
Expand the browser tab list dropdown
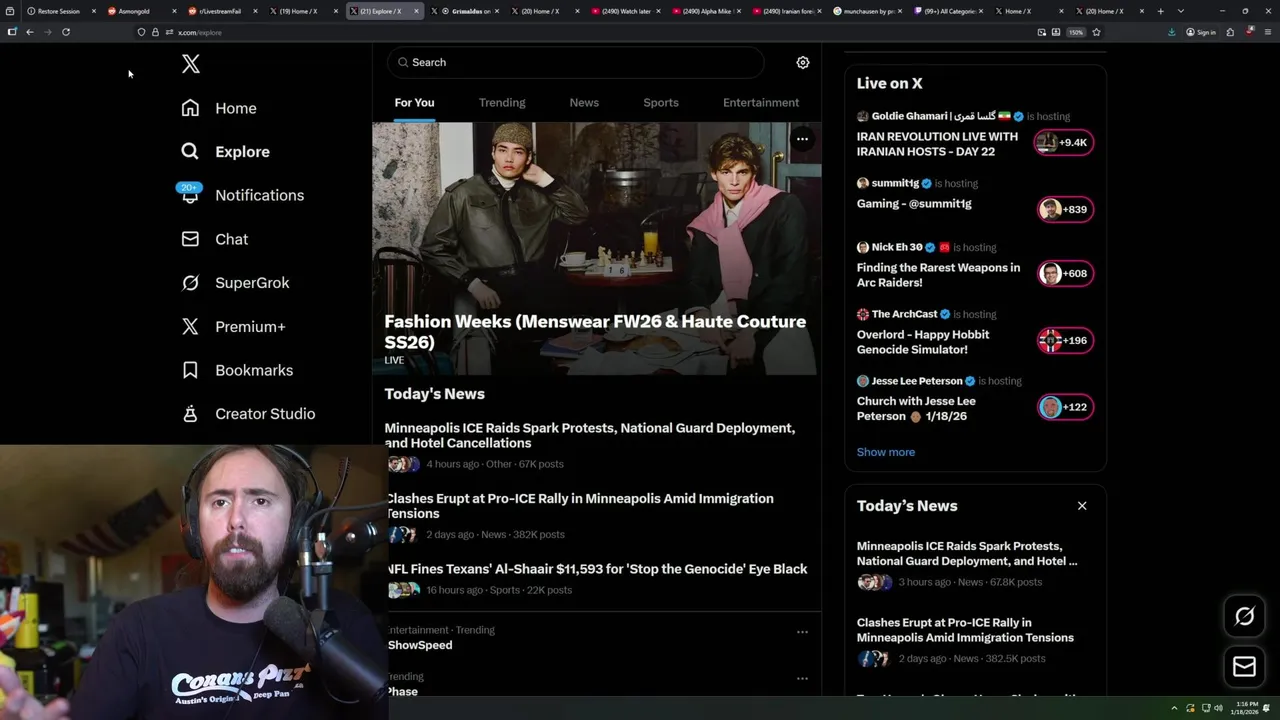tap(1181, 11)
